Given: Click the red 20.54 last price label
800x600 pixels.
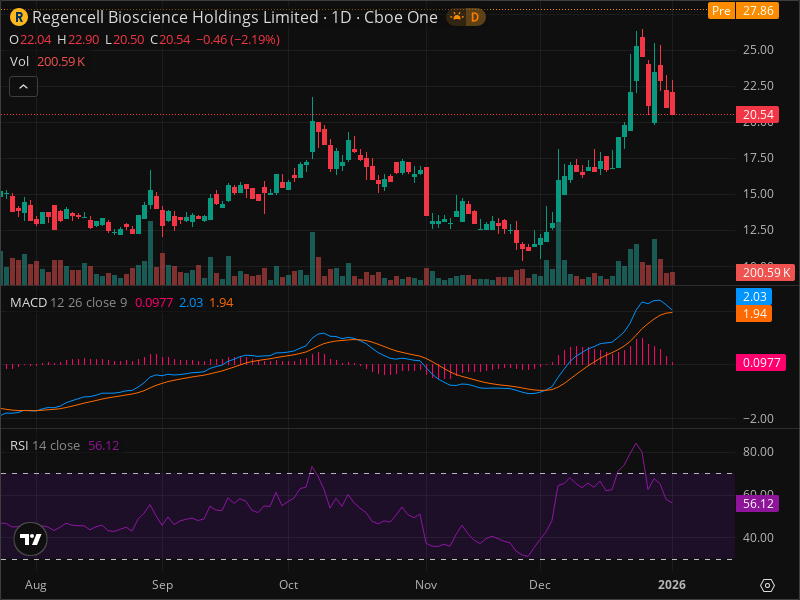Looking at the screenshot, I should [x=758, y=114].
